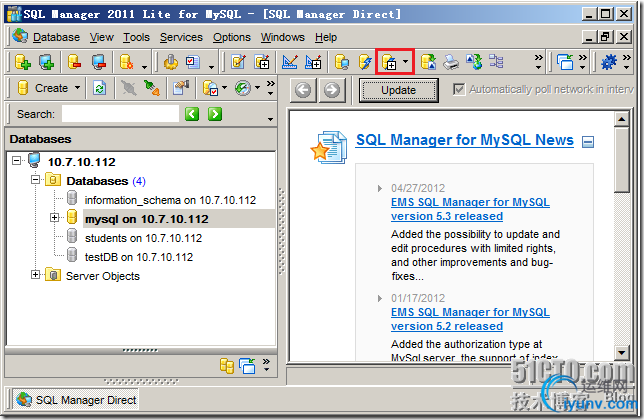Click the hammer properties icon in explorer toolbar
The width and height of the screenshot is (644, 420).
click(x=181, y=88)
